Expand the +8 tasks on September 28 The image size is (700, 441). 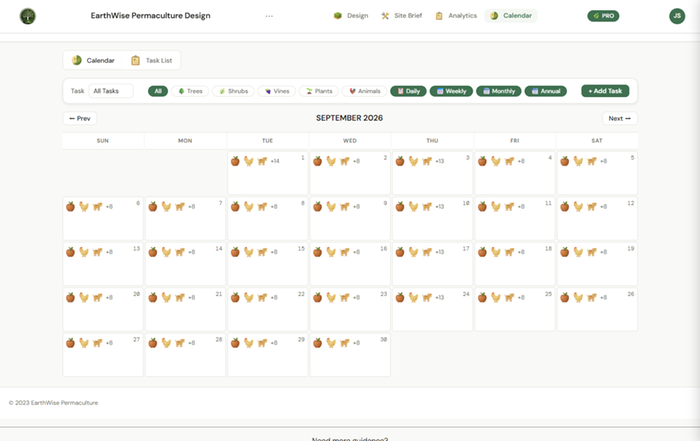192,343
